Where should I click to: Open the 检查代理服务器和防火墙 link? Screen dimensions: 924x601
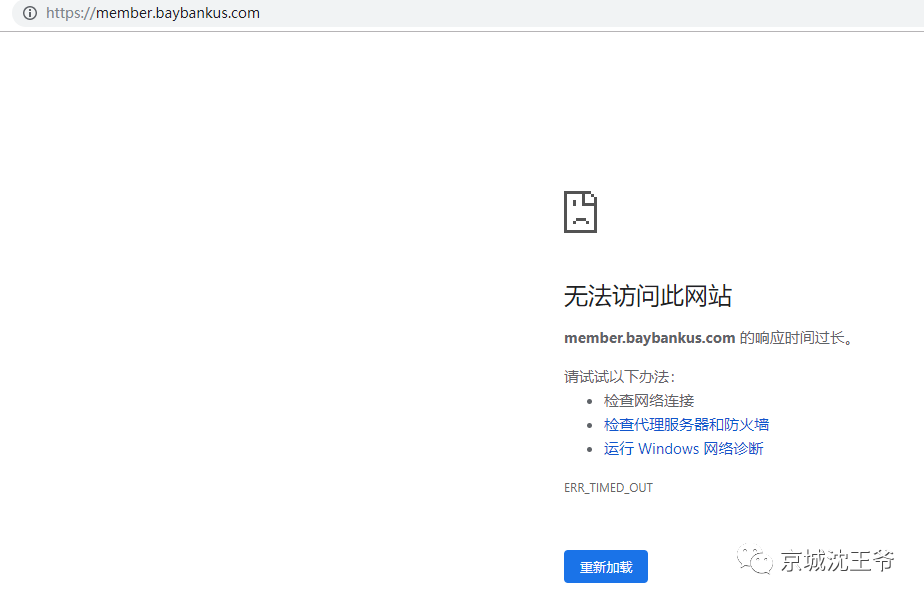tap(686, 424)
